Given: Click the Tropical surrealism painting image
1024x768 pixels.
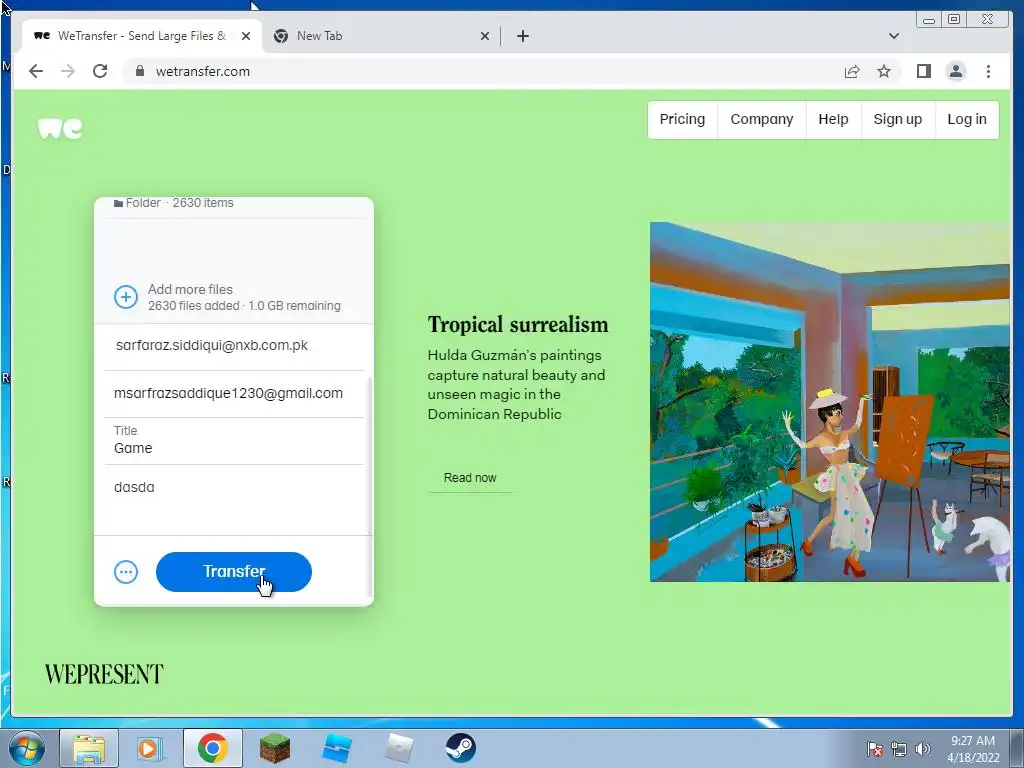Looking at the screenshot, I should 829,402.
